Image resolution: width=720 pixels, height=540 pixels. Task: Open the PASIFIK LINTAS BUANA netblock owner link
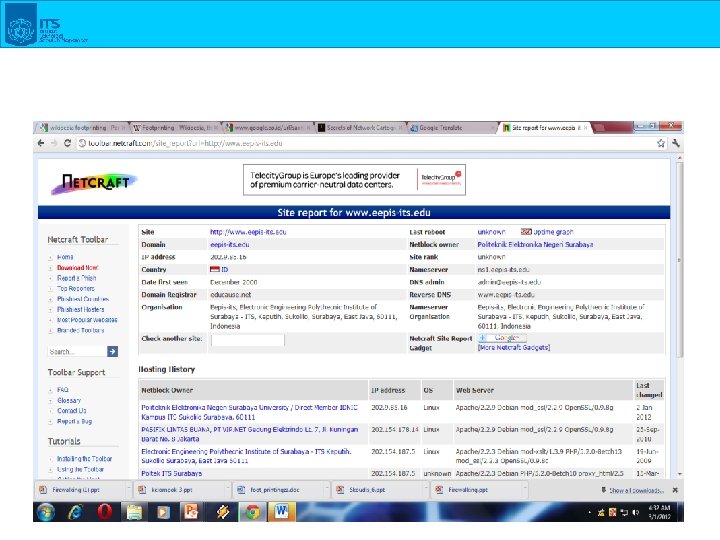(250, 434)
